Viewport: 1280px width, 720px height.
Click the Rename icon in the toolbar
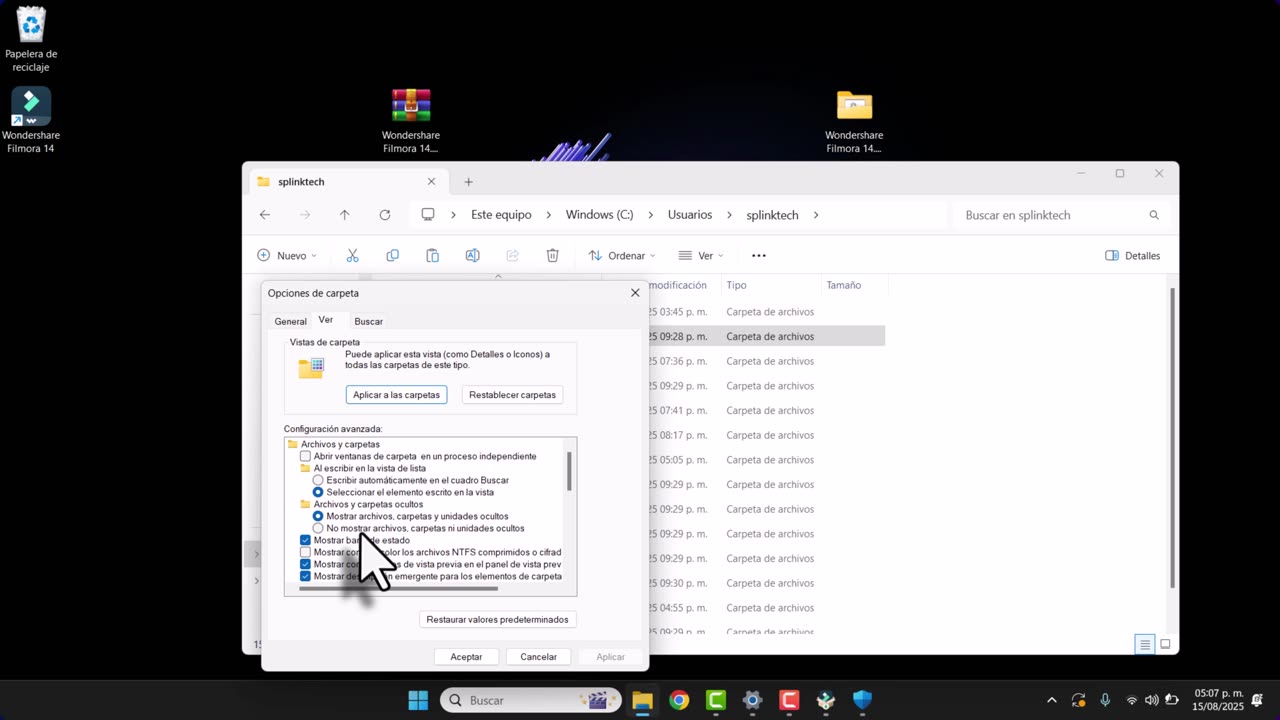point(472,256)
